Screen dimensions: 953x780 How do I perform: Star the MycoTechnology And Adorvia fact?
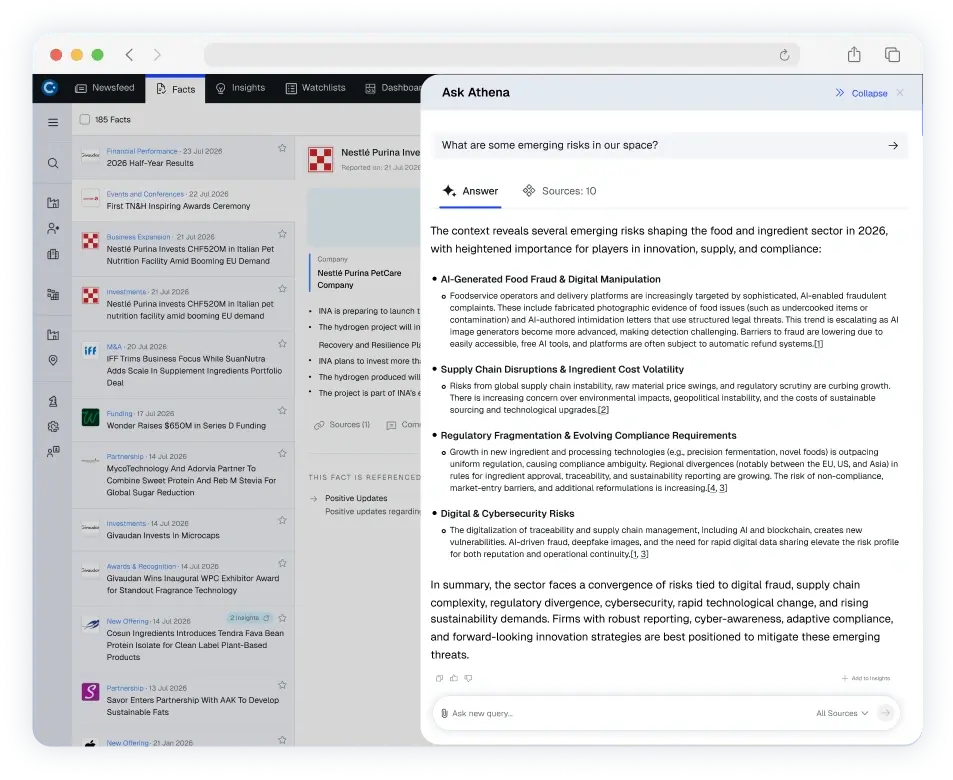[282, 453]
